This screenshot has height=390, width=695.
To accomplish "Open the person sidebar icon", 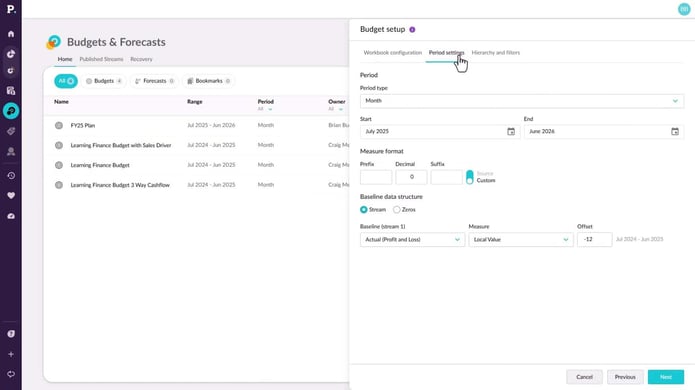I will click(x=11, y=152).
